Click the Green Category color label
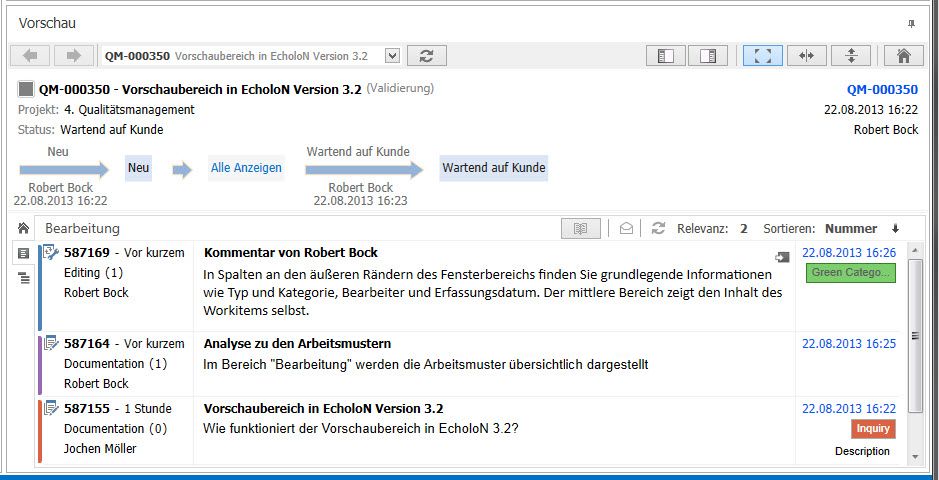Image resolution: width=939 pixels, height=480 pixels. click(x=853, y=272)
